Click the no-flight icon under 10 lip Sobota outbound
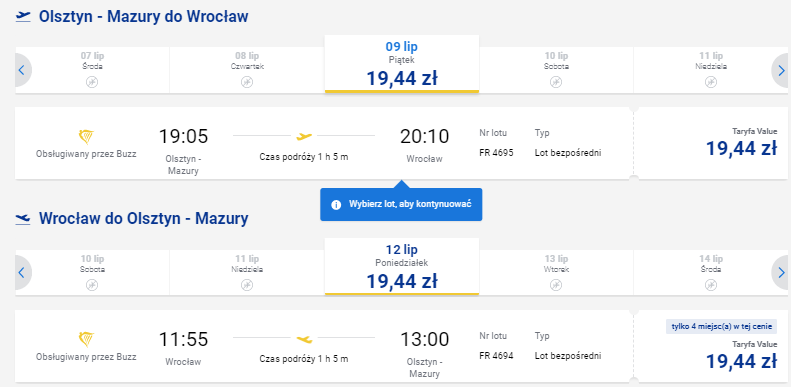 point(556,82)
